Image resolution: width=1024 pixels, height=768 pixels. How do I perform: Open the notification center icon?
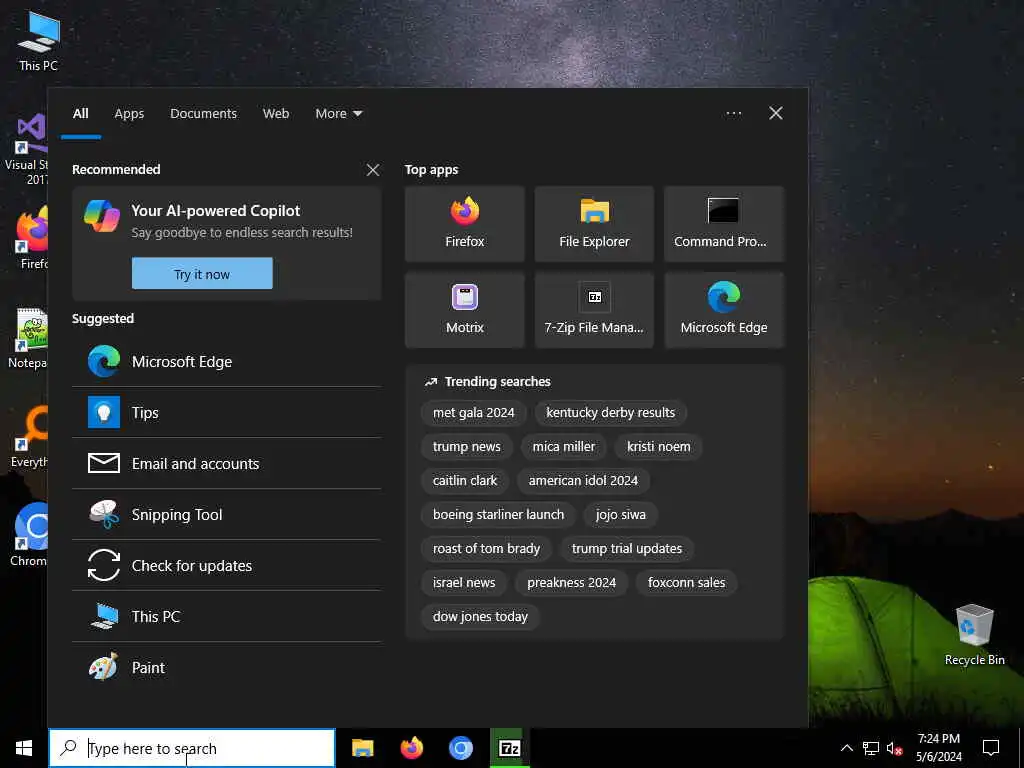pos(991,748)
